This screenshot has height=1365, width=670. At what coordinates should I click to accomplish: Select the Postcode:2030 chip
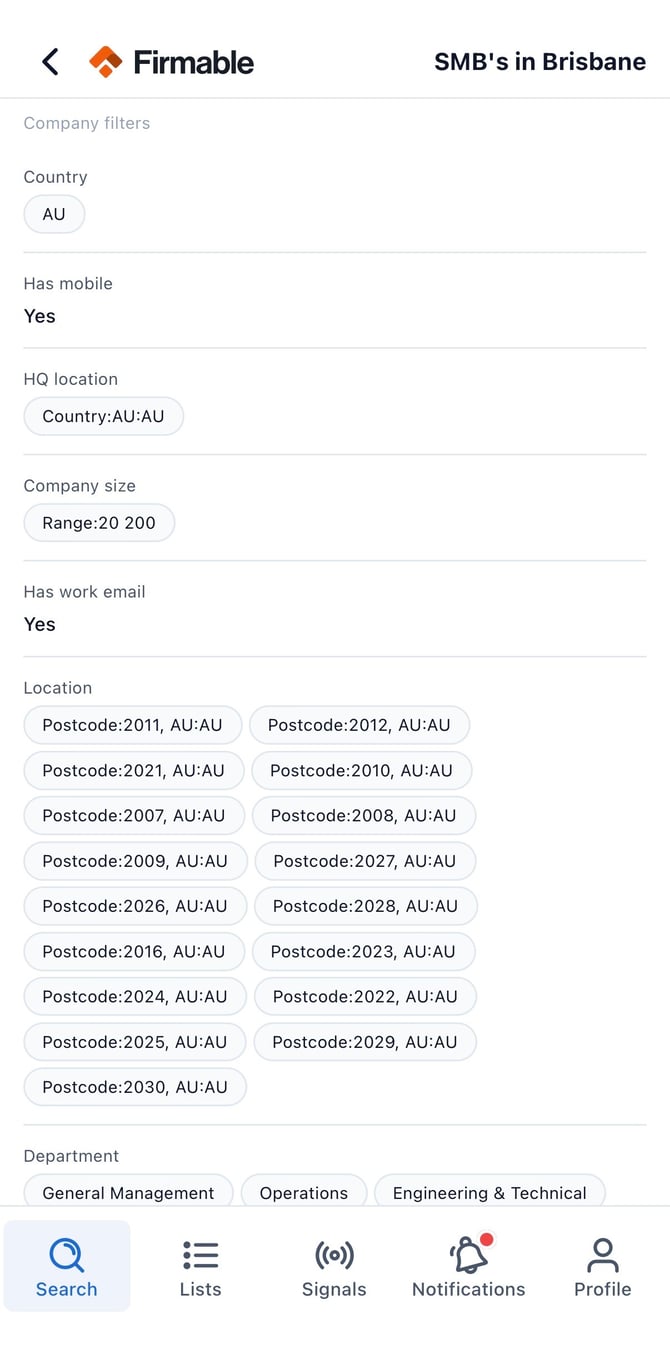click(x=135, y=1087)
